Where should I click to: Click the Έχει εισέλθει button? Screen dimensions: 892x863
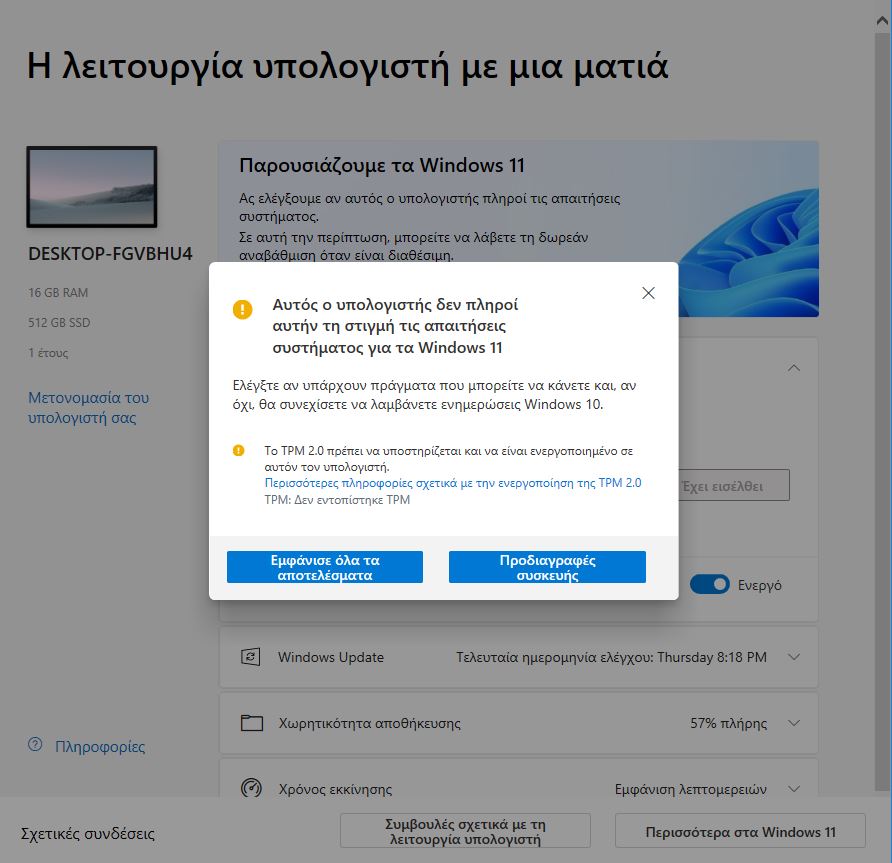pos(734,485)
